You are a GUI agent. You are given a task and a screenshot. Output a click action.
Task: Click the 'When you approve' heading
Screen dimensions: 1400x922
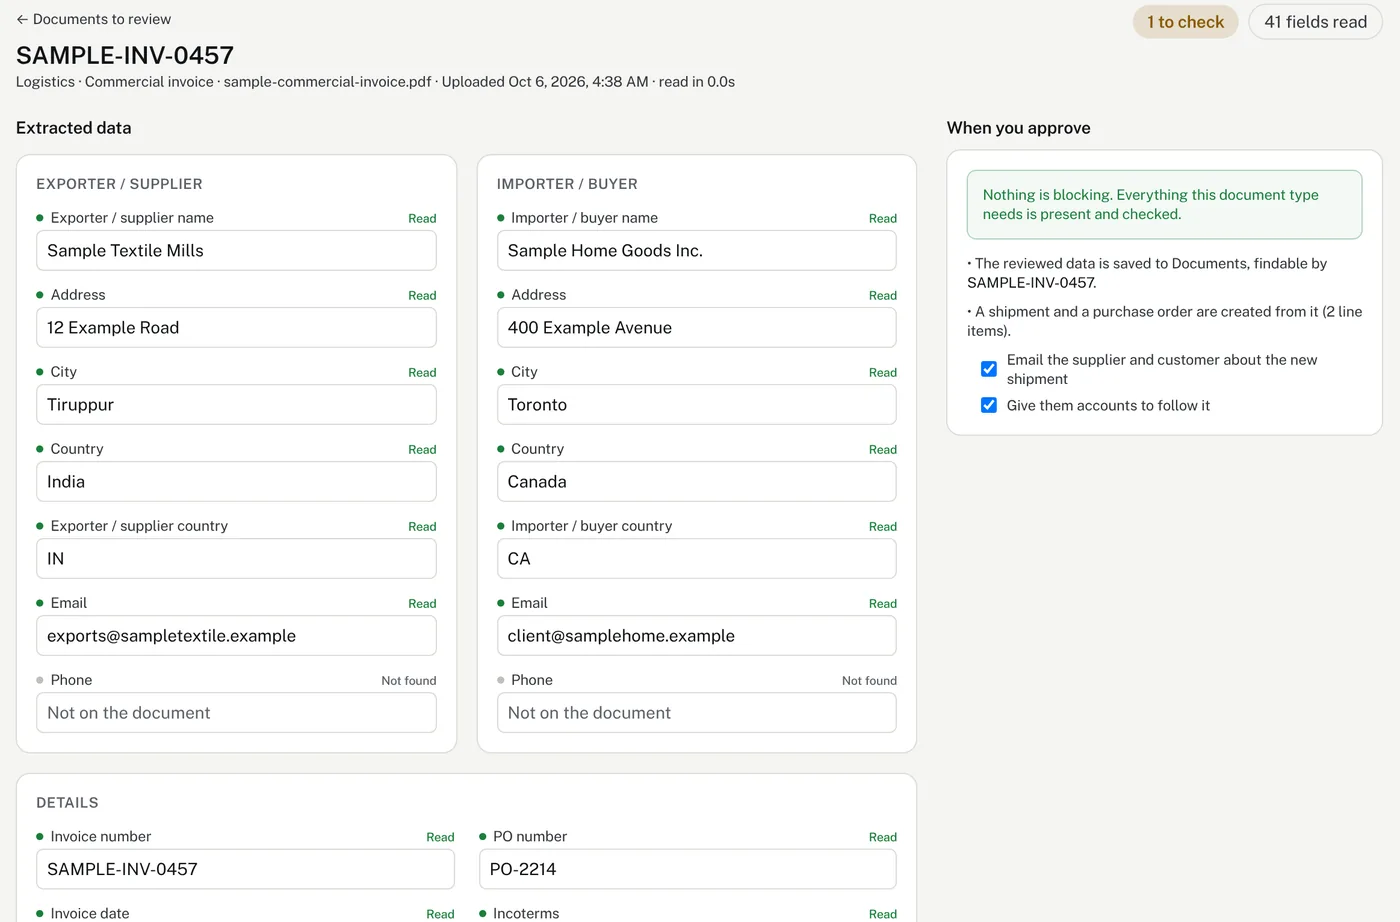click(x=1018, y=128)
